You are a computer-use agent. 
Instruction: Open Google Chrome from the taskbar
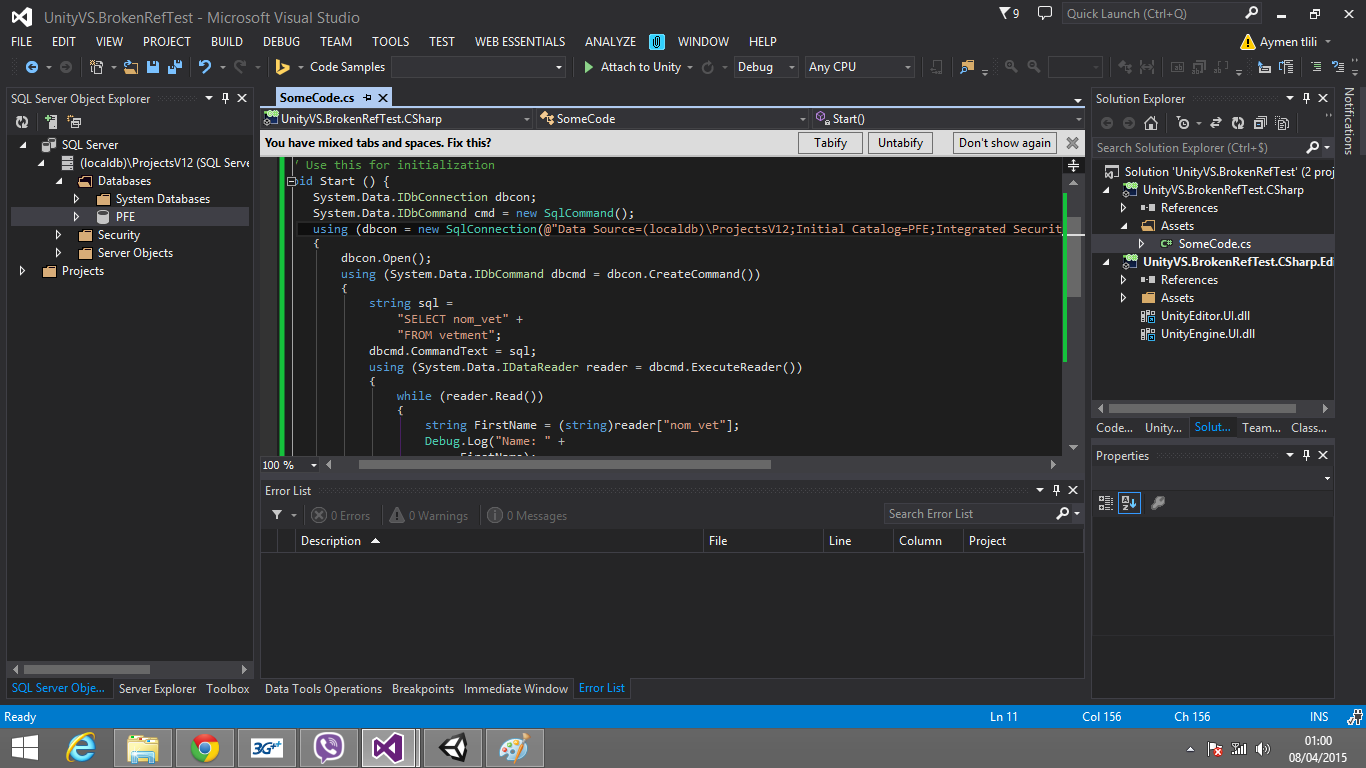pyautogui.click(x=205, y=747)
